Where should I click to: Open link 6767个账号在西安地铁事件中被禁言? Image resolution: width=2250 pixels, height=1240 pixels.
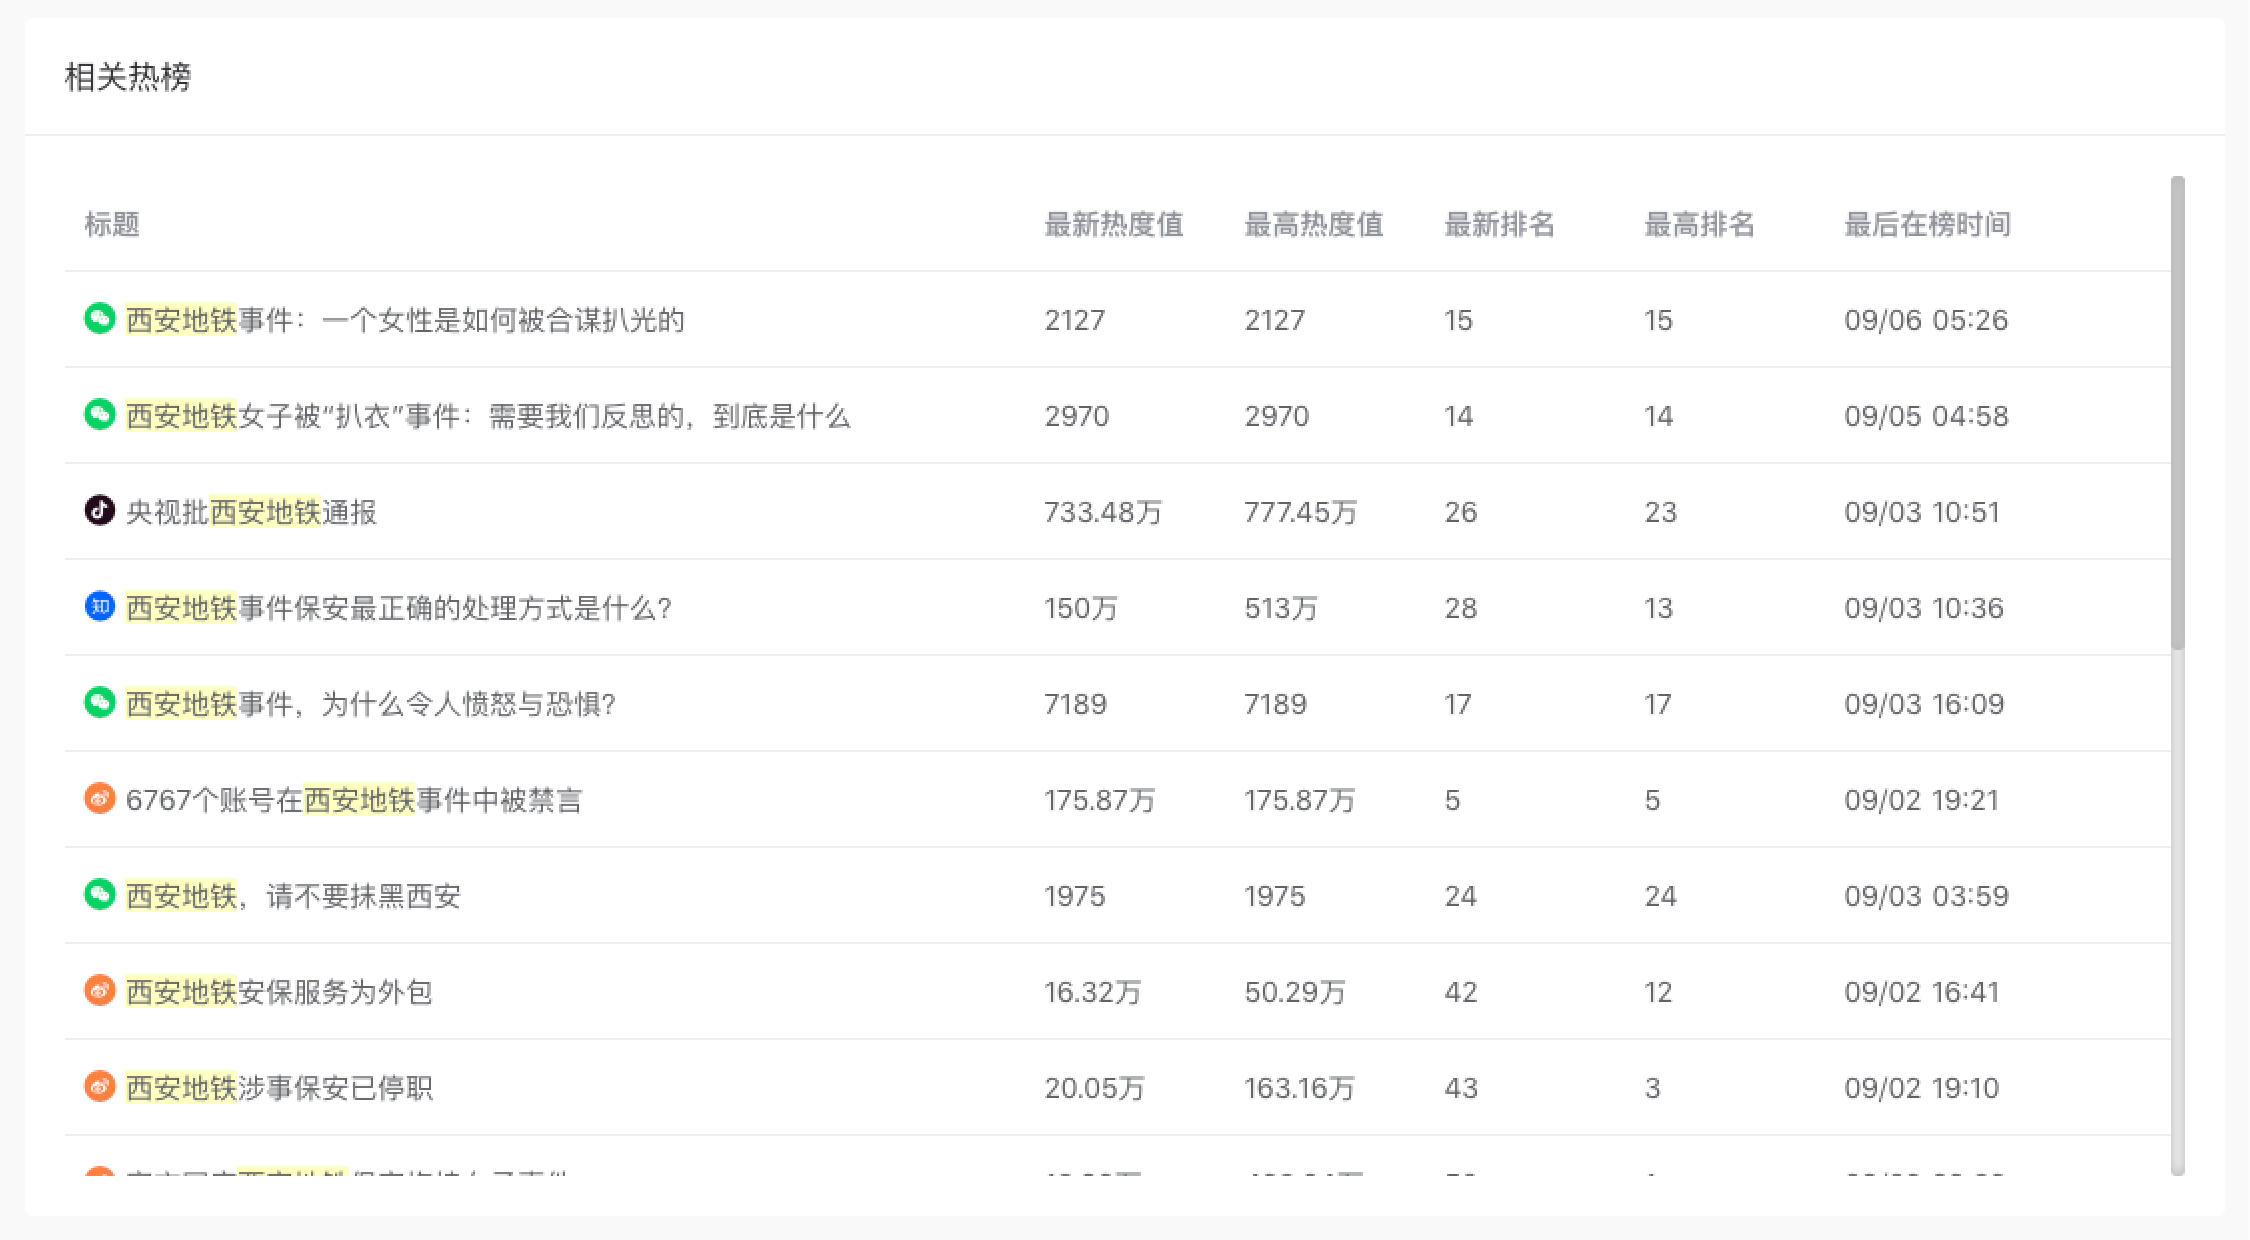tap(353, 800)
